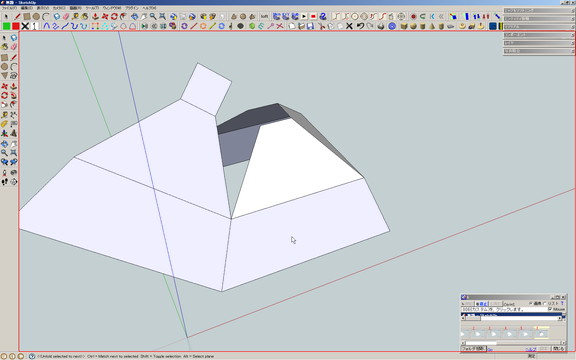Viewport: 576px width, 360px height.
Task: Choose the Pan hand tool in left toolbar
Action: [14, 144]
